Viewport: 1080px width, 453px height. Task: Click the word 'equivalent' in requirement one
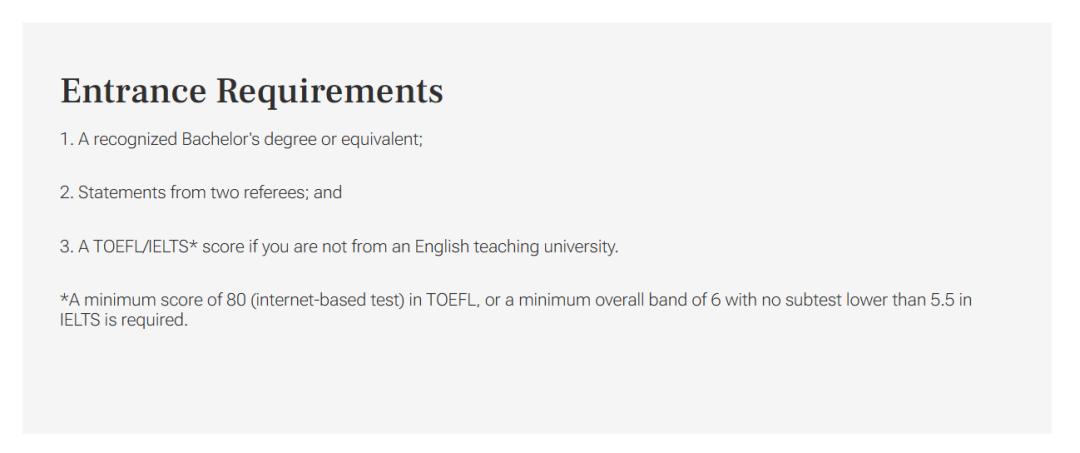(x=380, y=139)
